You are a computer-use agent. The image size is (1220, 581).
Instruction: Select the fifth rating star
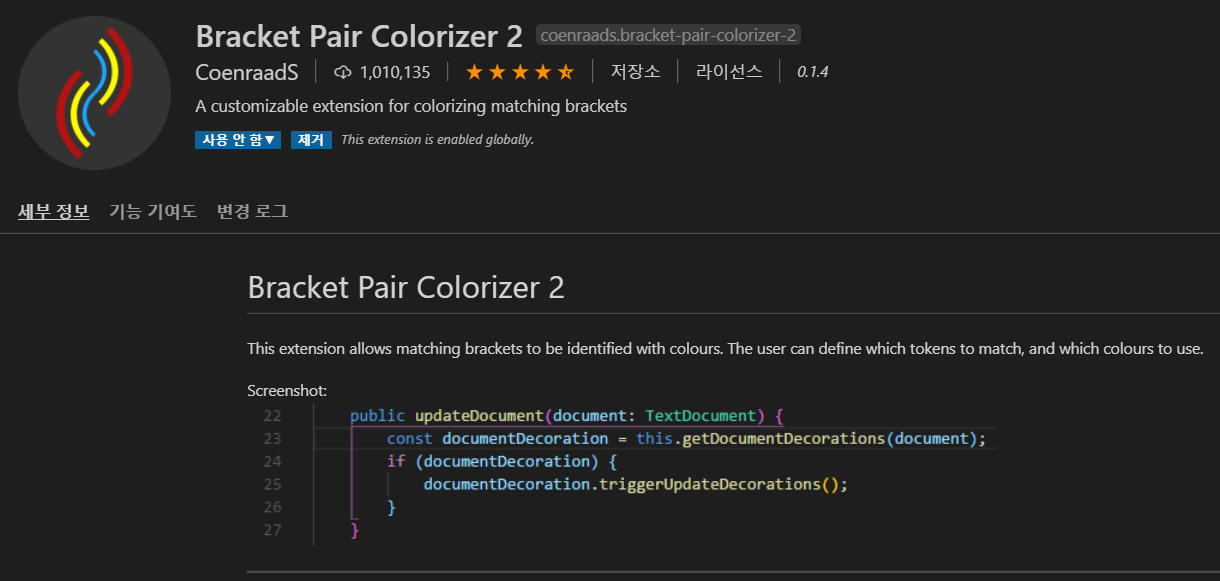coord(564,71)
